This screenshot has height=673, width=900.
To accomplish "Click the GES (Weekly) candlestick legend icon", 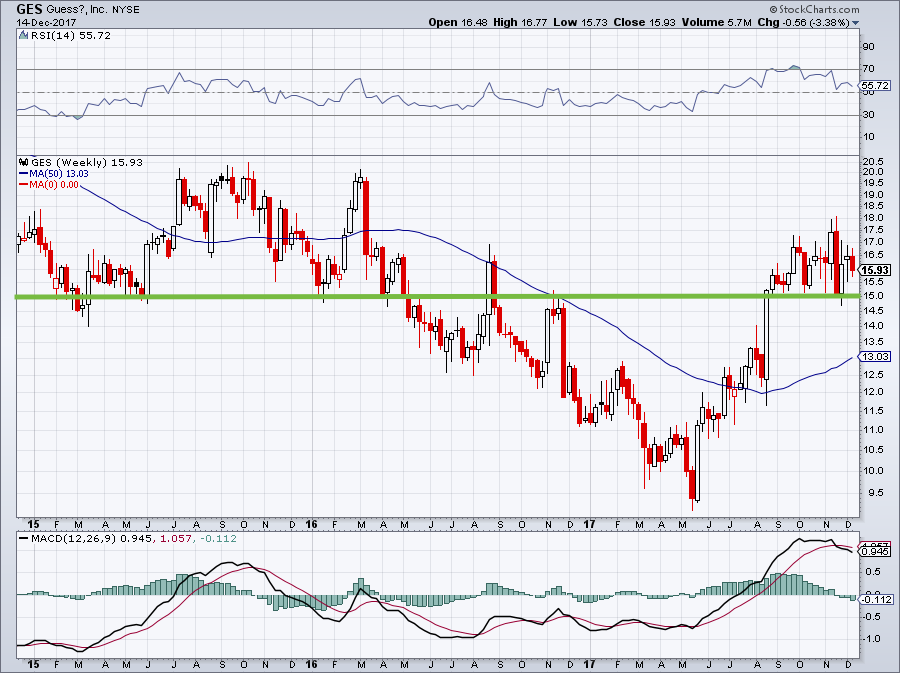I will tap(23, 162).
